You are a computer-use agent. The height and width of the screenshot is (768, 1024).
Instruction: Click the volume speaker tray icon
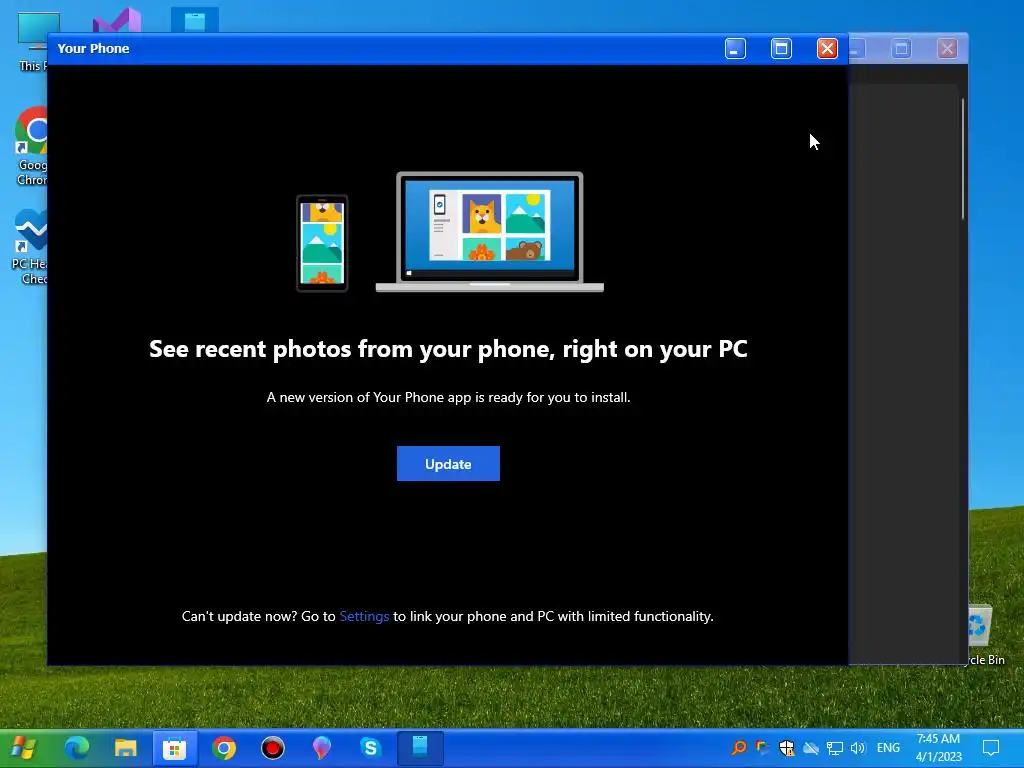point(857,748)
